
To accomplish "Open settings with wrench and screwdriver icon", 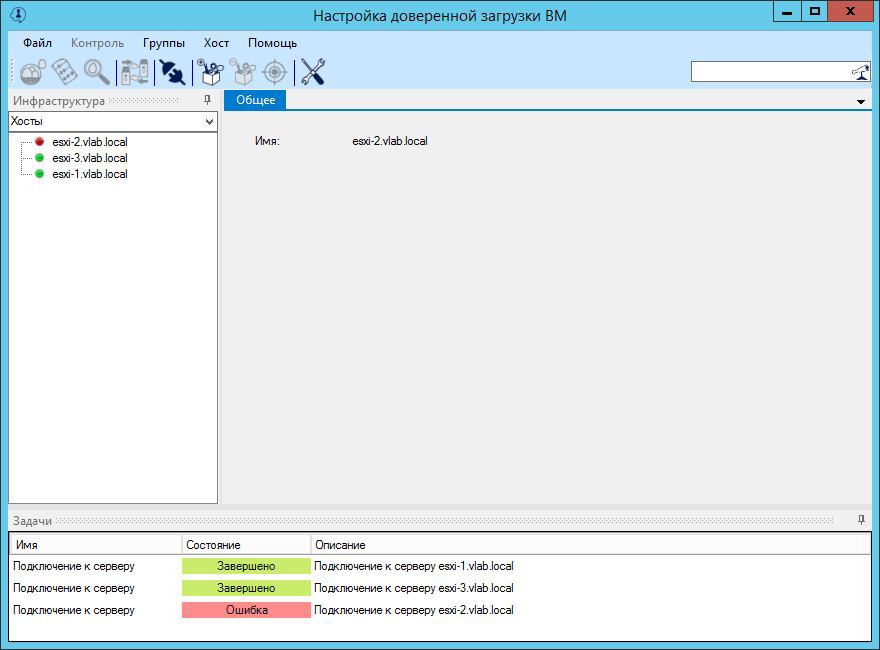I will [313, 72].
